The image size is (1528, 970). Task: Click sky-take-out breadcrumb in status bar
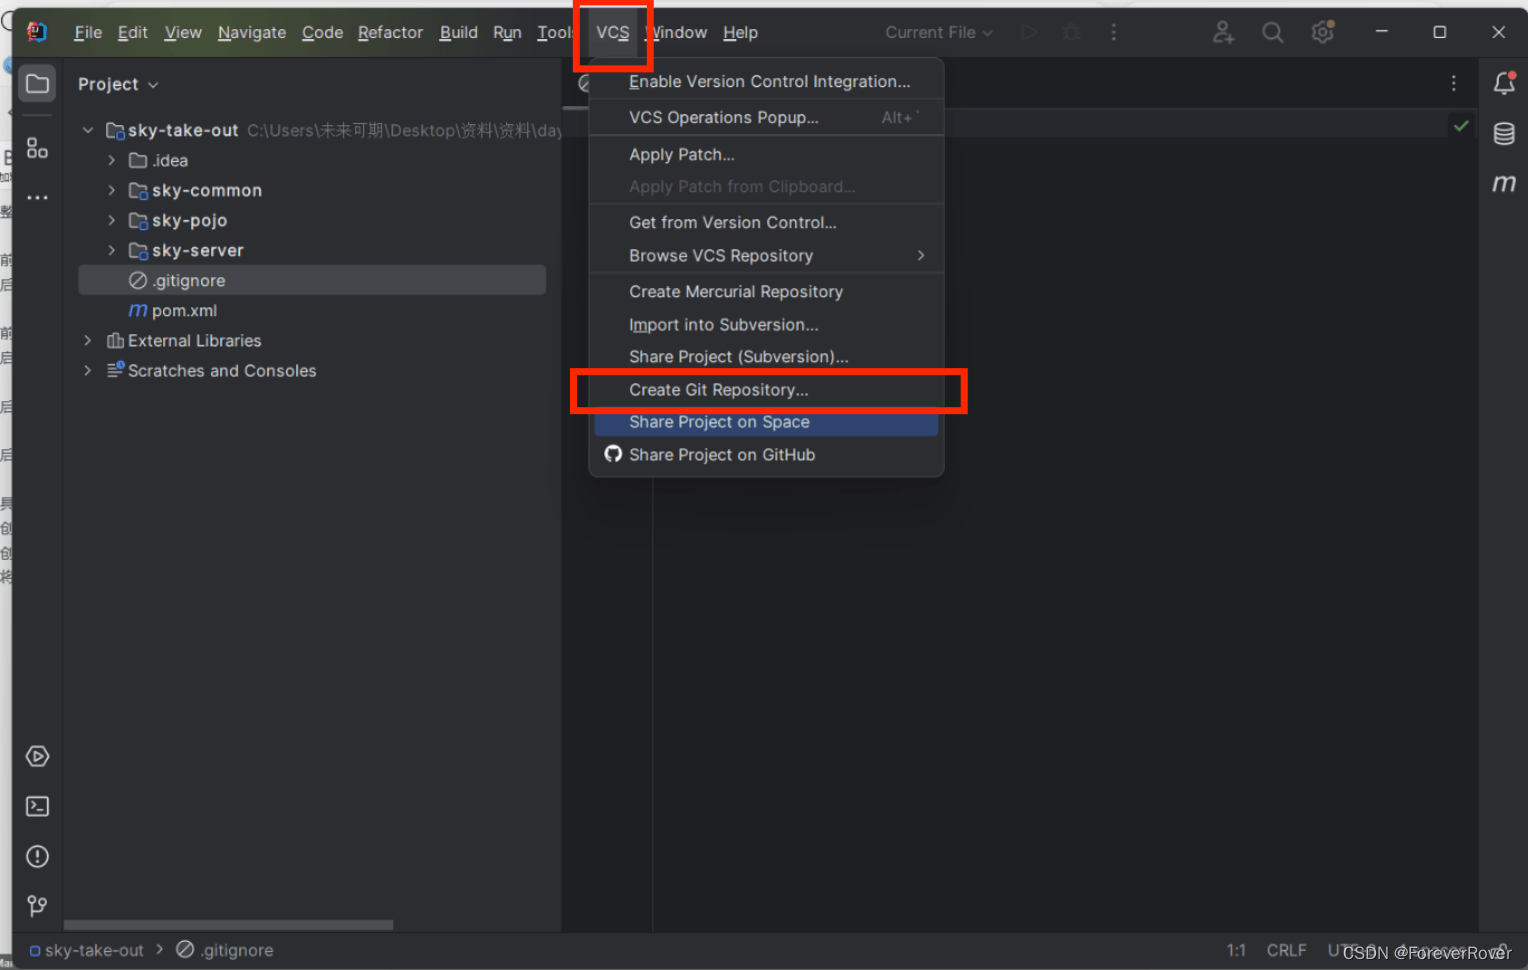[x=87, y=950]
